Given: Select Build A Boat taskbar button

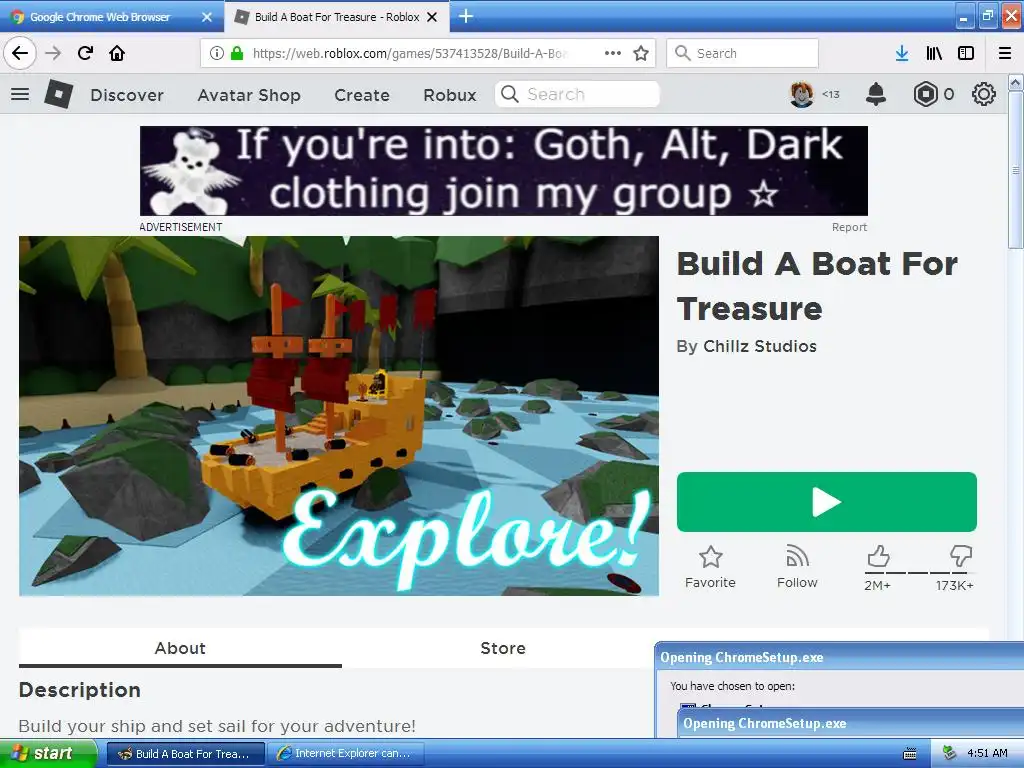Looking at the screenshot, I should tap(185, 754).
